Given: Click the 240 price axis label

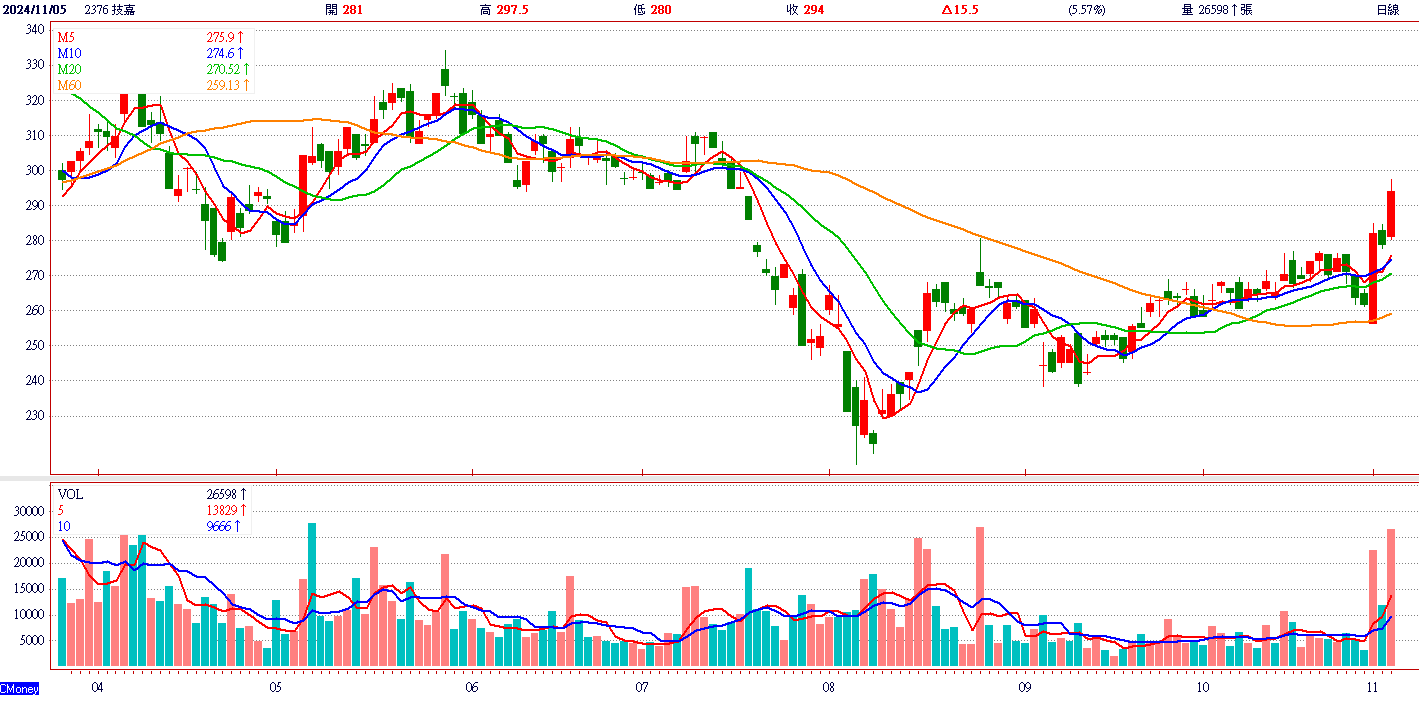Looking at the screenshot, I should click(34, 380).
